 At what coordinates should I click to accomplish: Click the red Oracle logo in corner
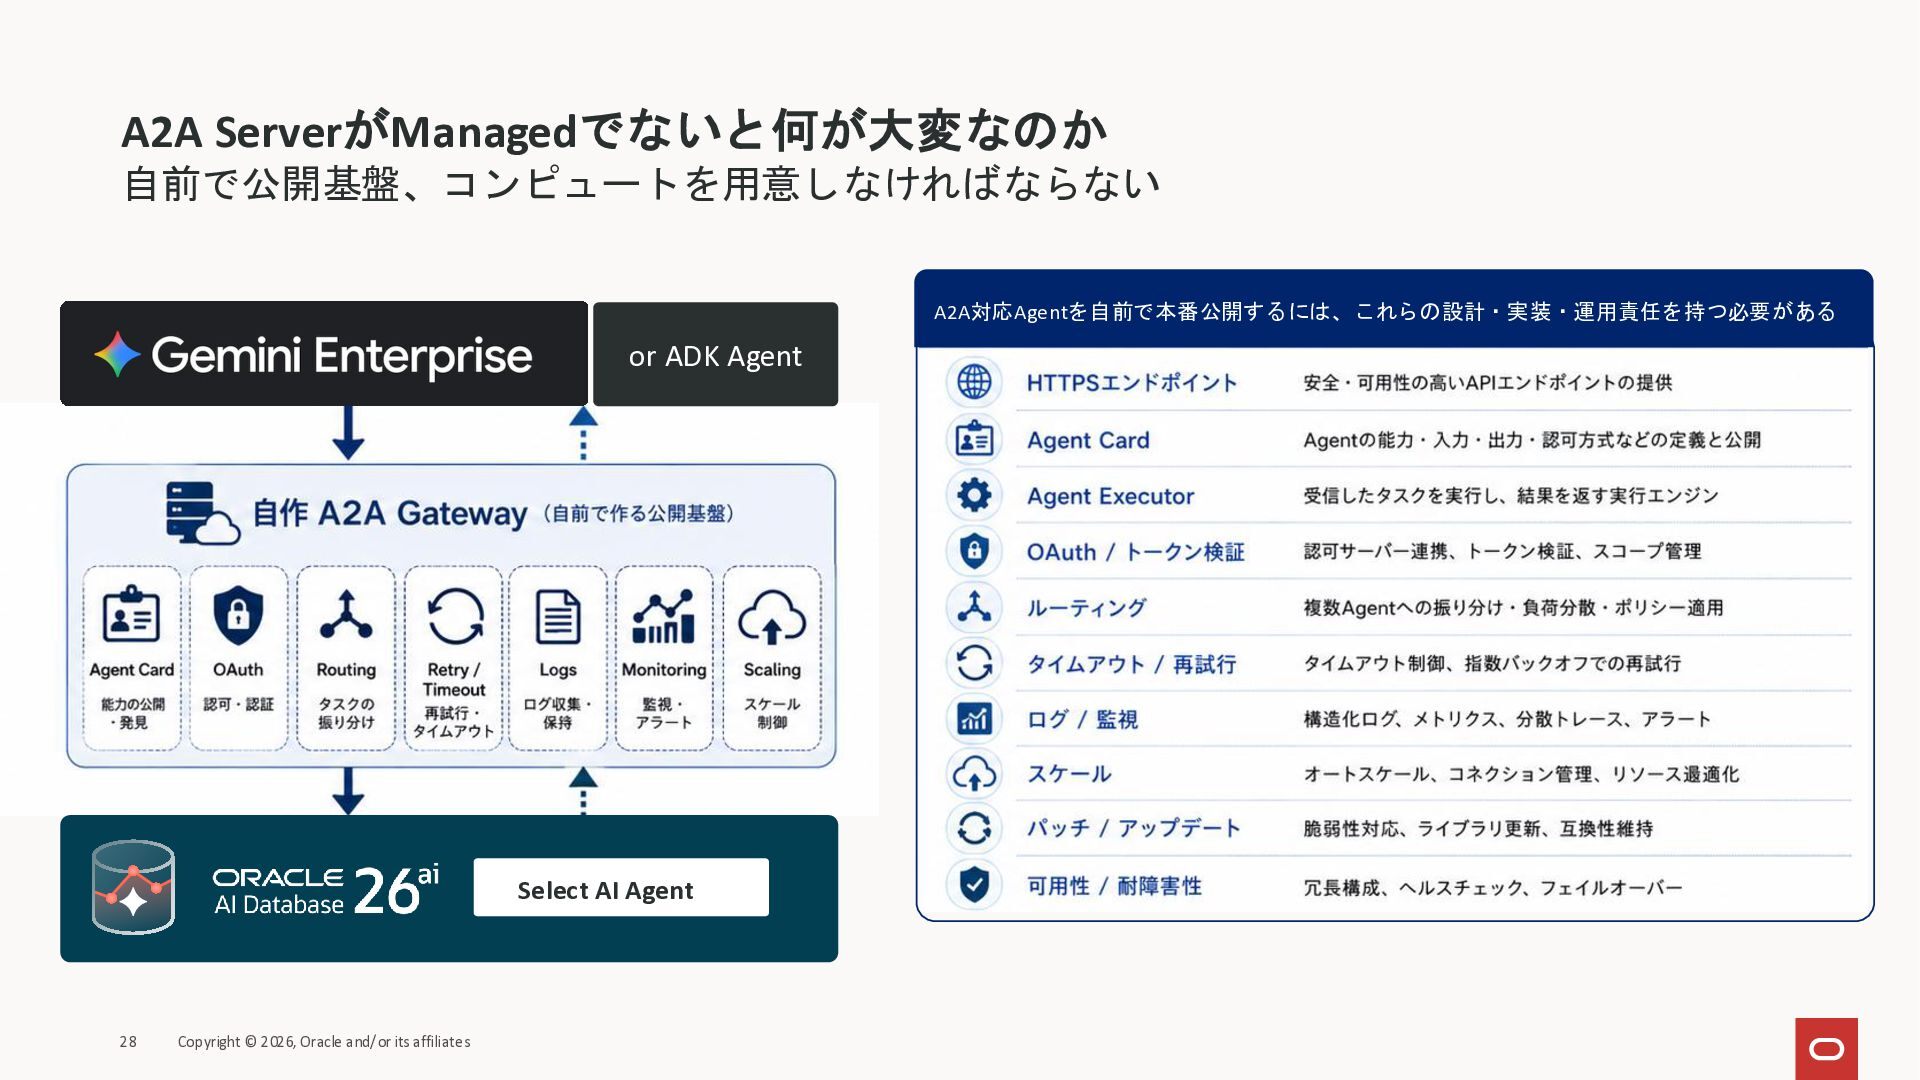click(x=1826, y=1048)
